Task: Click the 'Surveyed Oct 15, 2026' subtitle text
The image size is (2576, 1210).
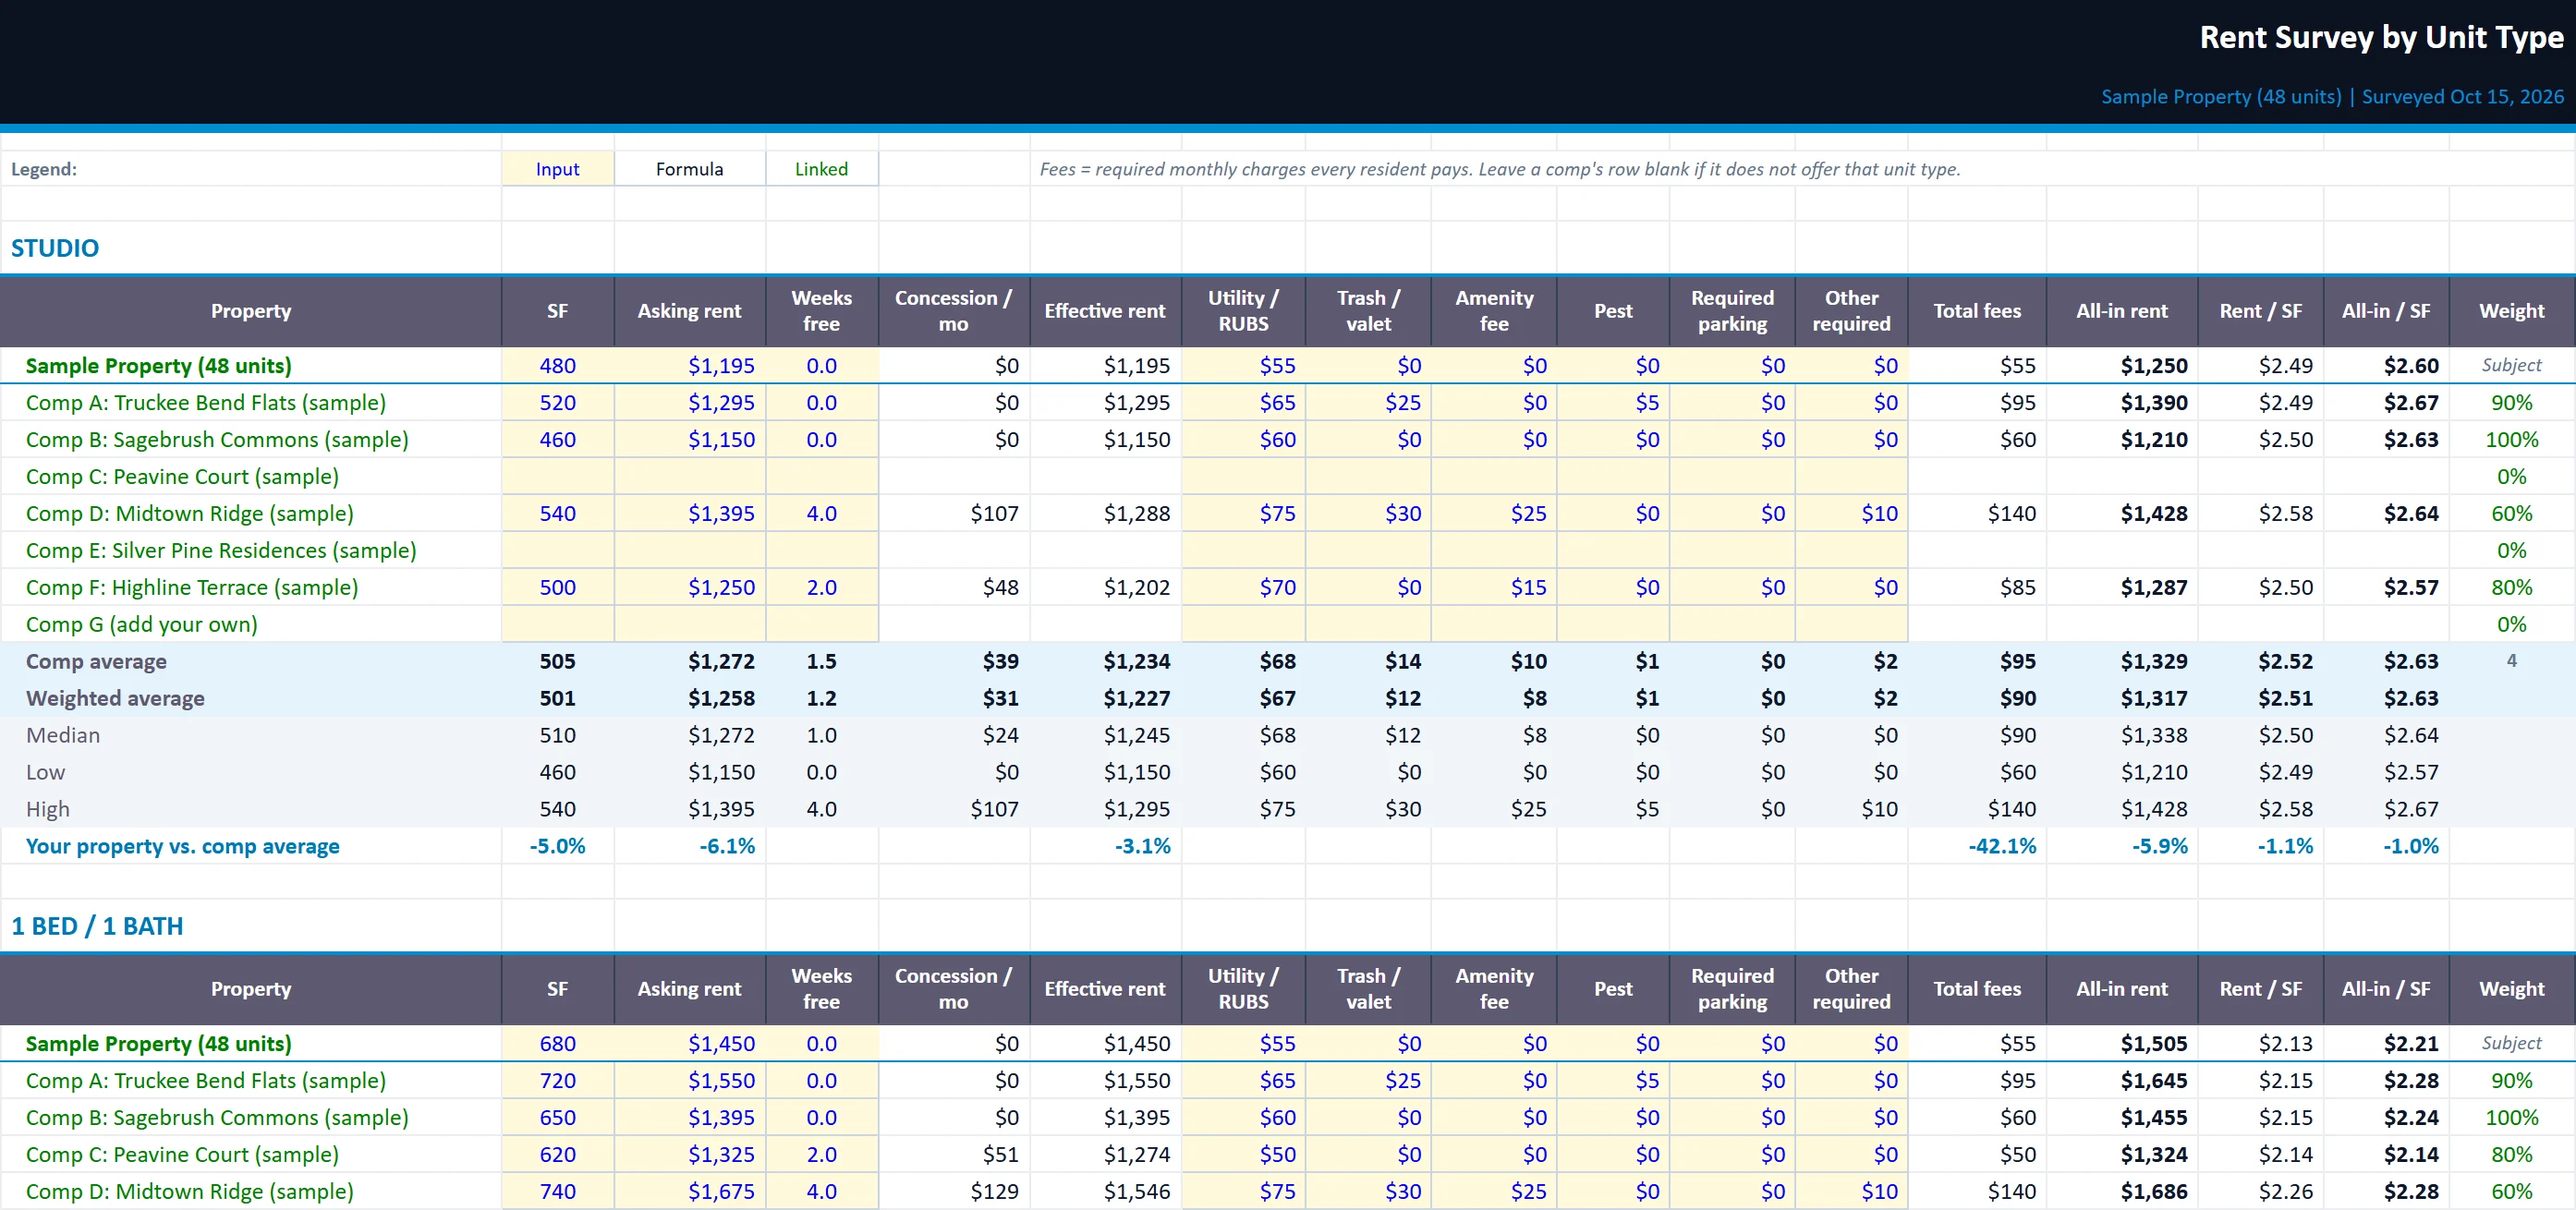Action: 2462,97
